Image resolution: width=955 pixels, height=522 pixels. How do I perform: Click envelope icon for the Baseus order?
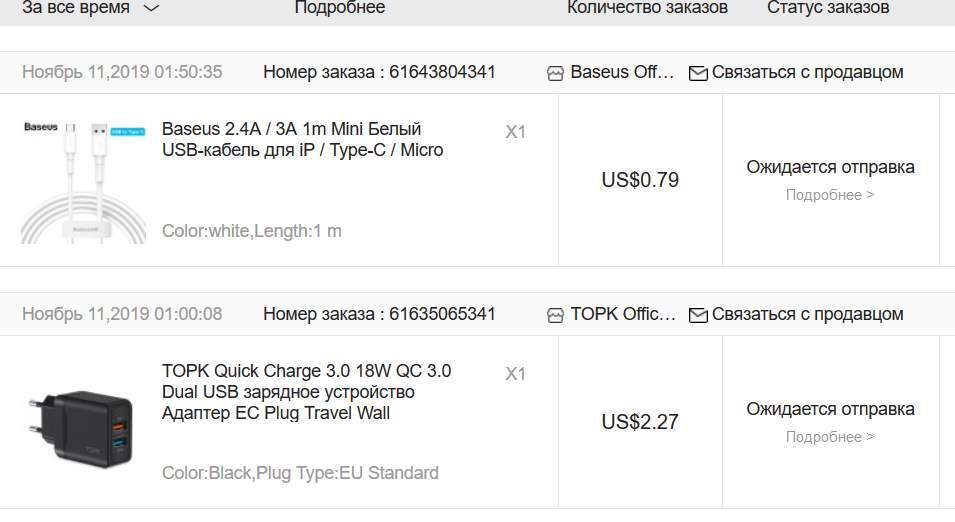(698, 73)
